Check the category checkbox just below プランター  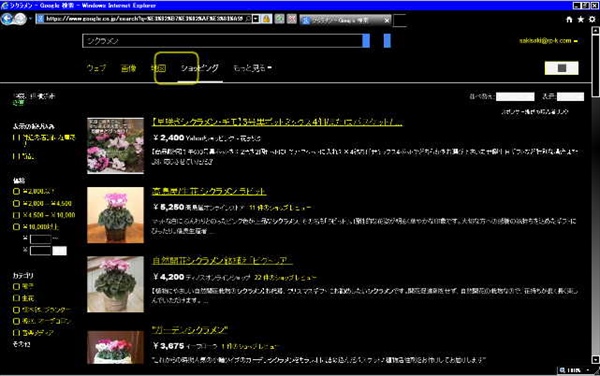(x=16, y=321)
